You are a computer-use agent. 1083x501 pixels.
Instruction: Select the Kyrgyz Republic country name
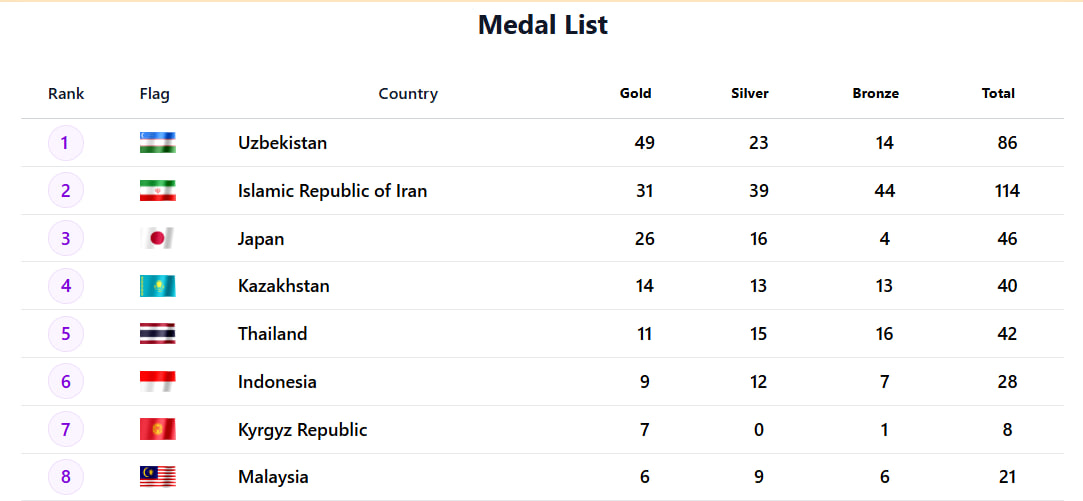[x=302, y=430]
